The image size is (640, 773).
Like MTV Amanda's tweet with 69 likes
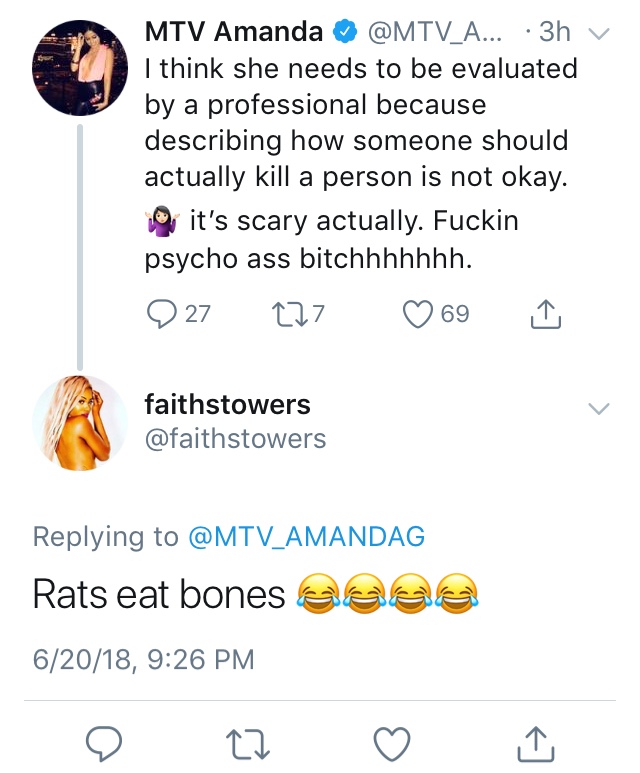point(418,314)
